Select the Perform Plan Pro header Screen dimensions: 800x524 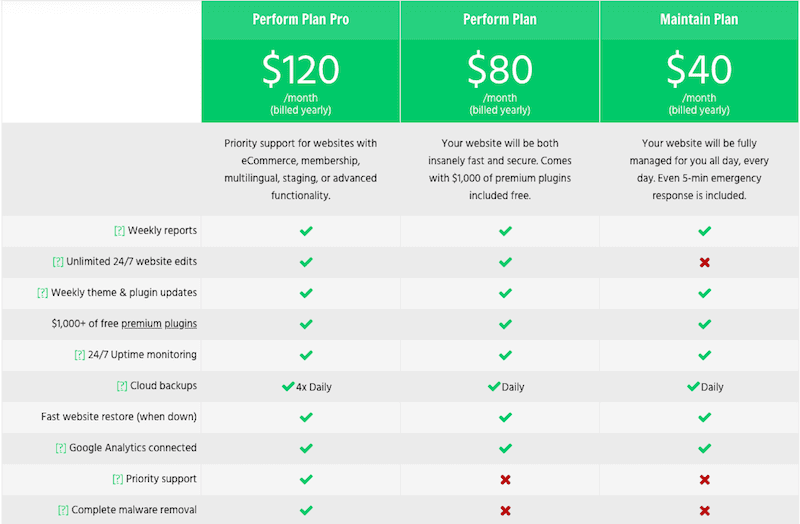click(x=301, y=19)
